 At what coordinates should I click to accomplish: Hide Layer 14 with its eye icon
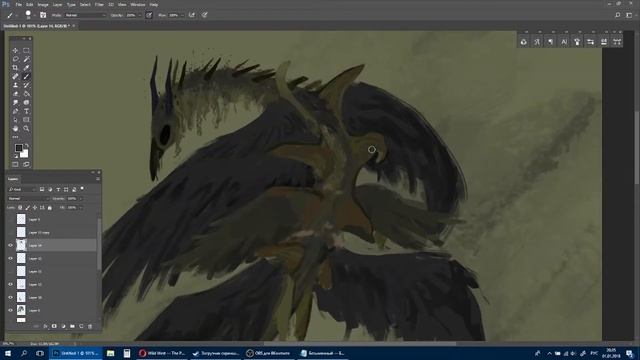coord(11,245)
